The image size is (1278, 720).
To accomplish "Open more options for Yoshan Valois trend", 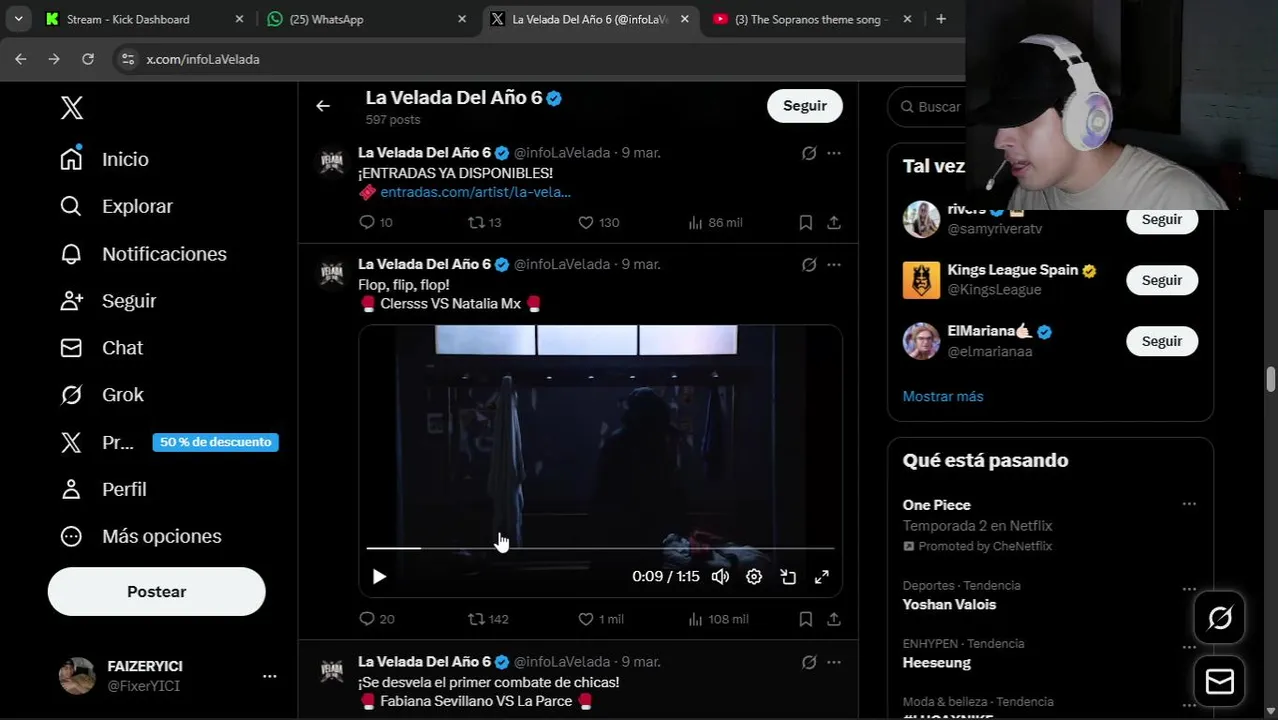I will [1189, 590].
